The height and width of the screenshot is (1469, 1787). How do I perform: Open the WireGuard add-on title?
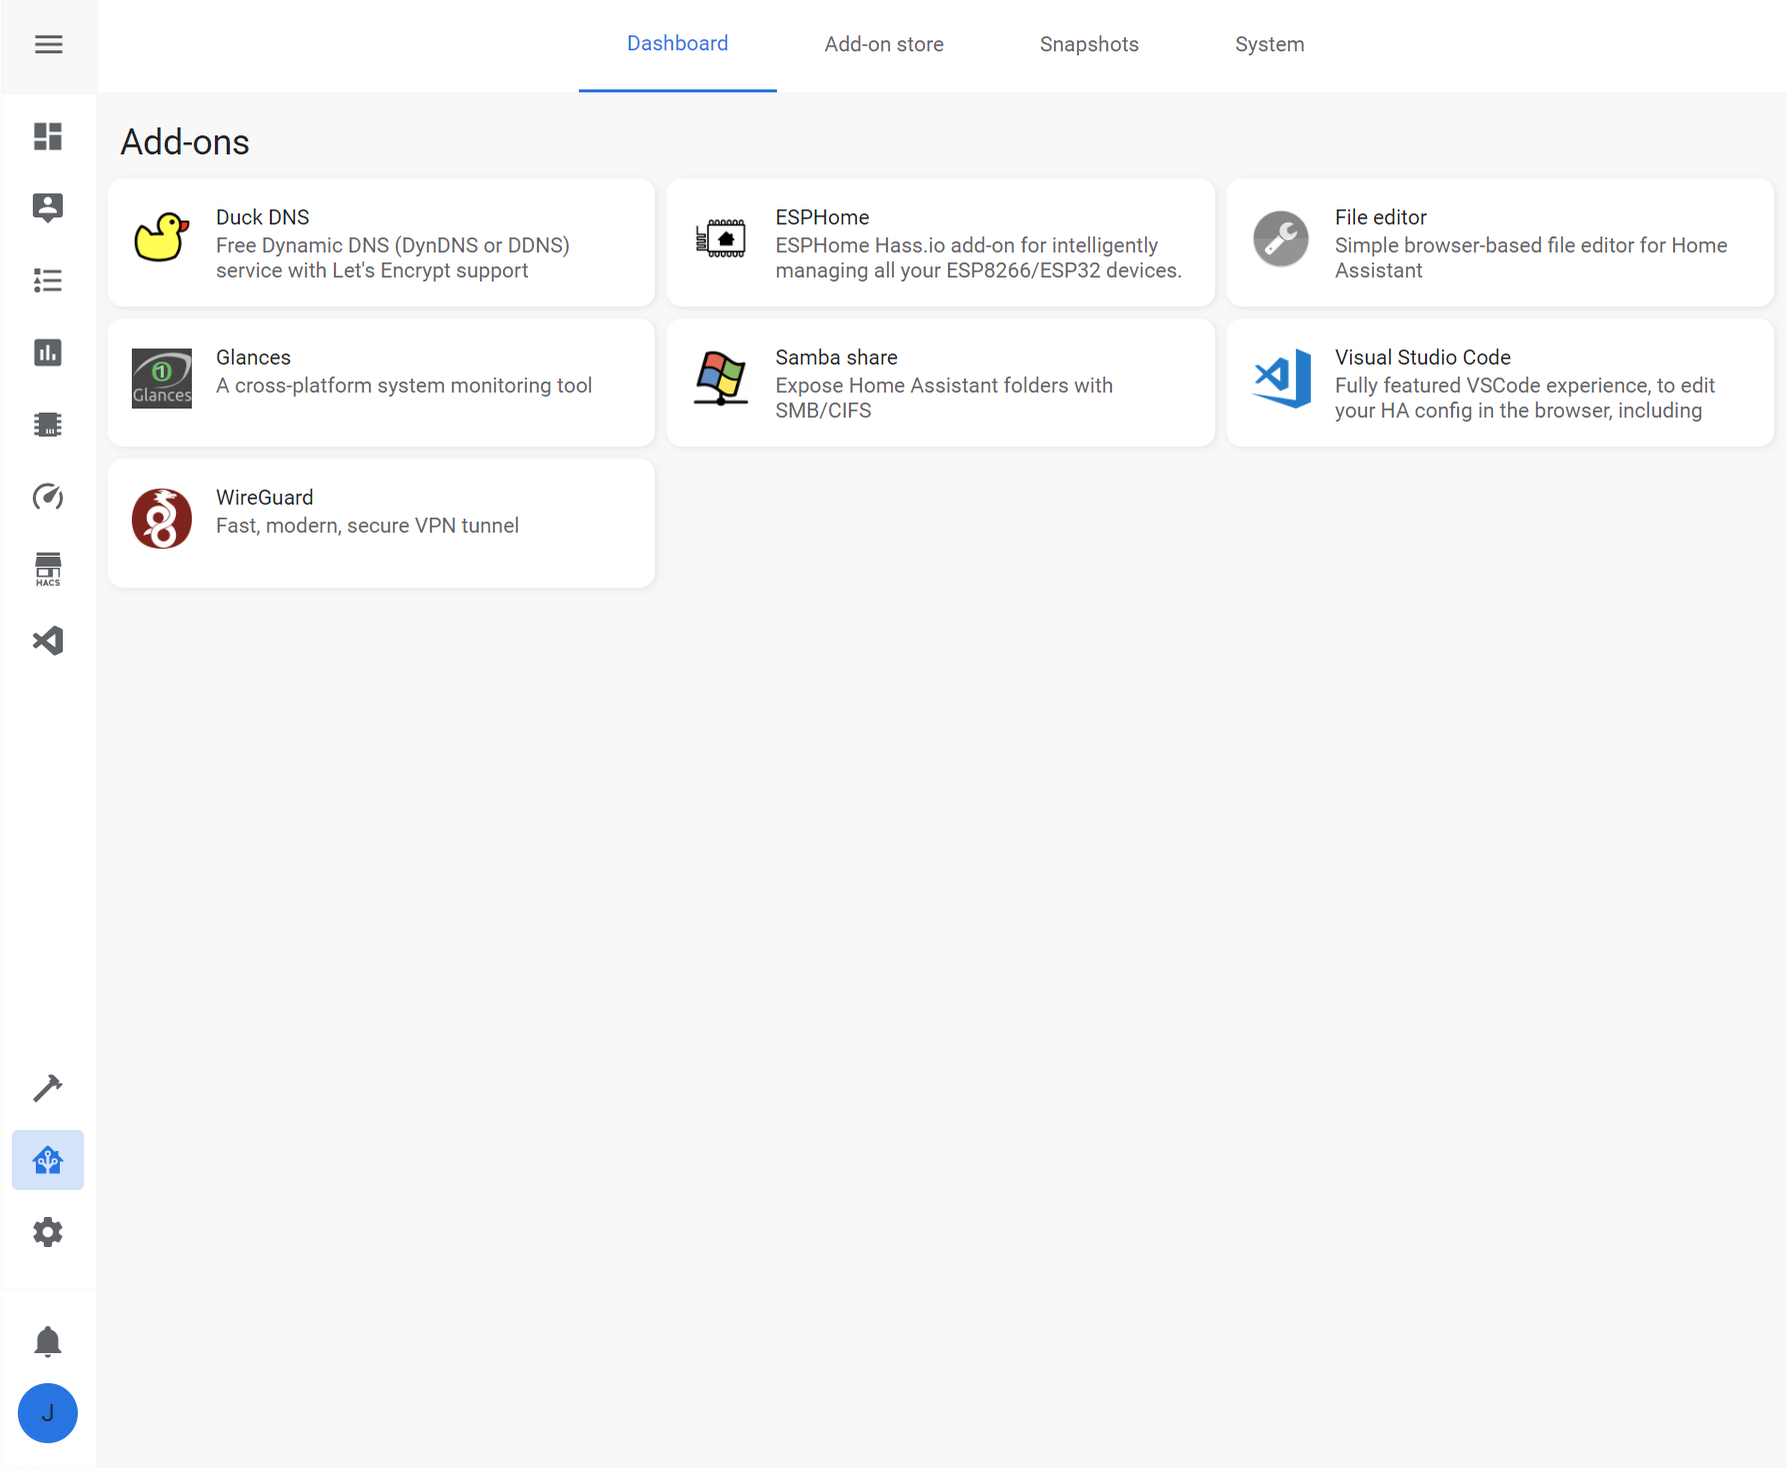coord(265,497)
